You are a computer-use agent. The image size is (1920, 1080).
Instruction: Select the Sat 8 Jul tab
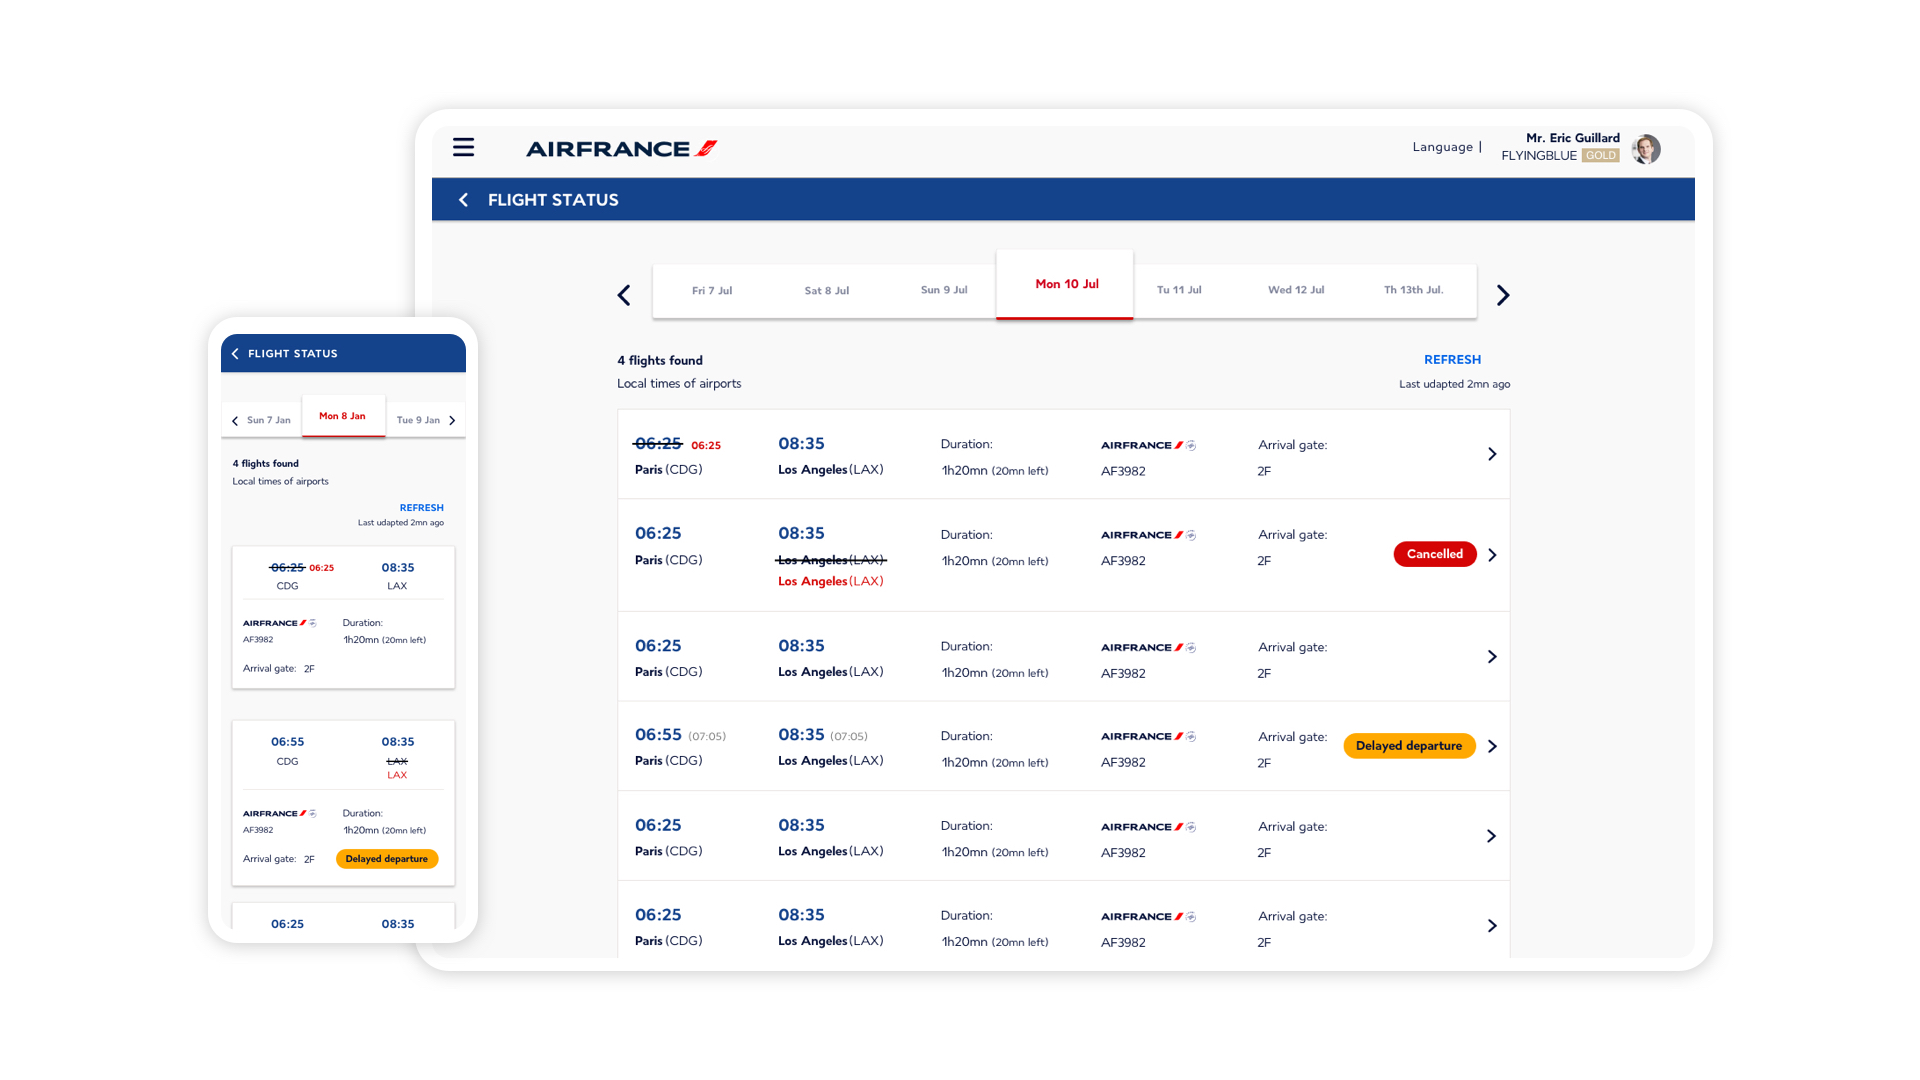click(x=827, y=291)
